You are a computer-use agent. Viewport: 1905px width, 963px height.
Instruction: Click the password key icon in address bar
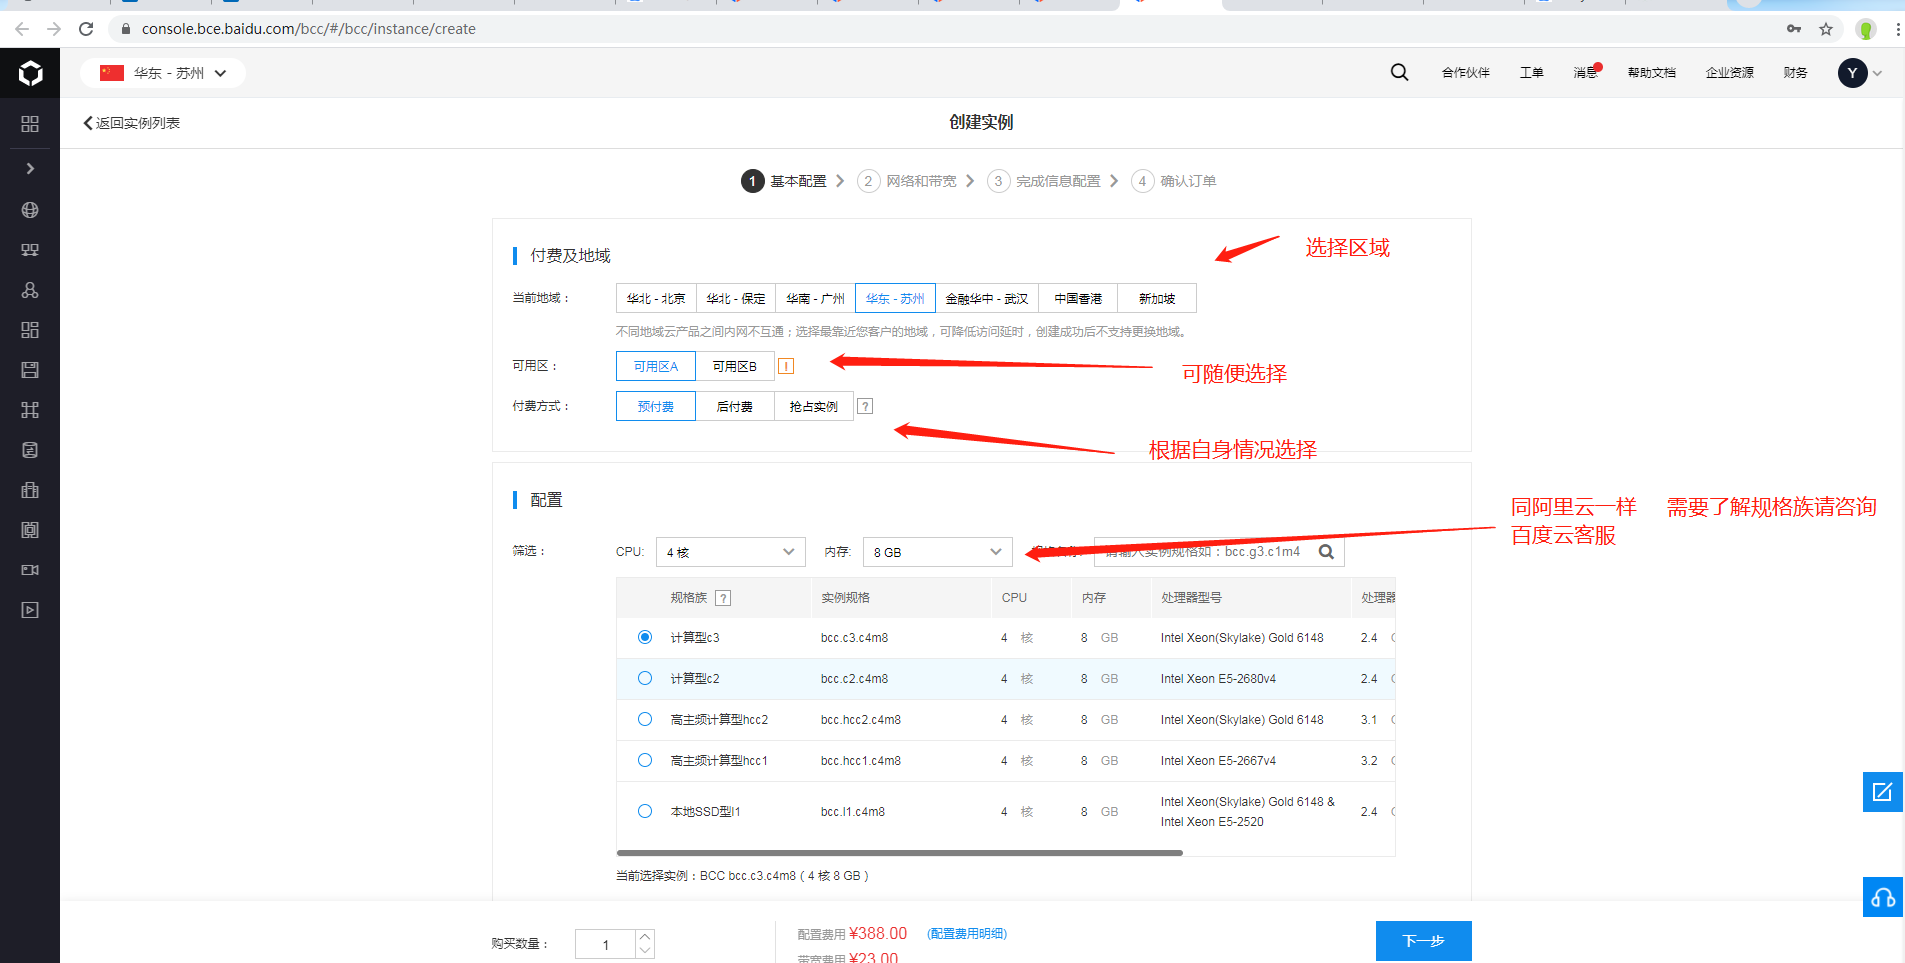1794,29
